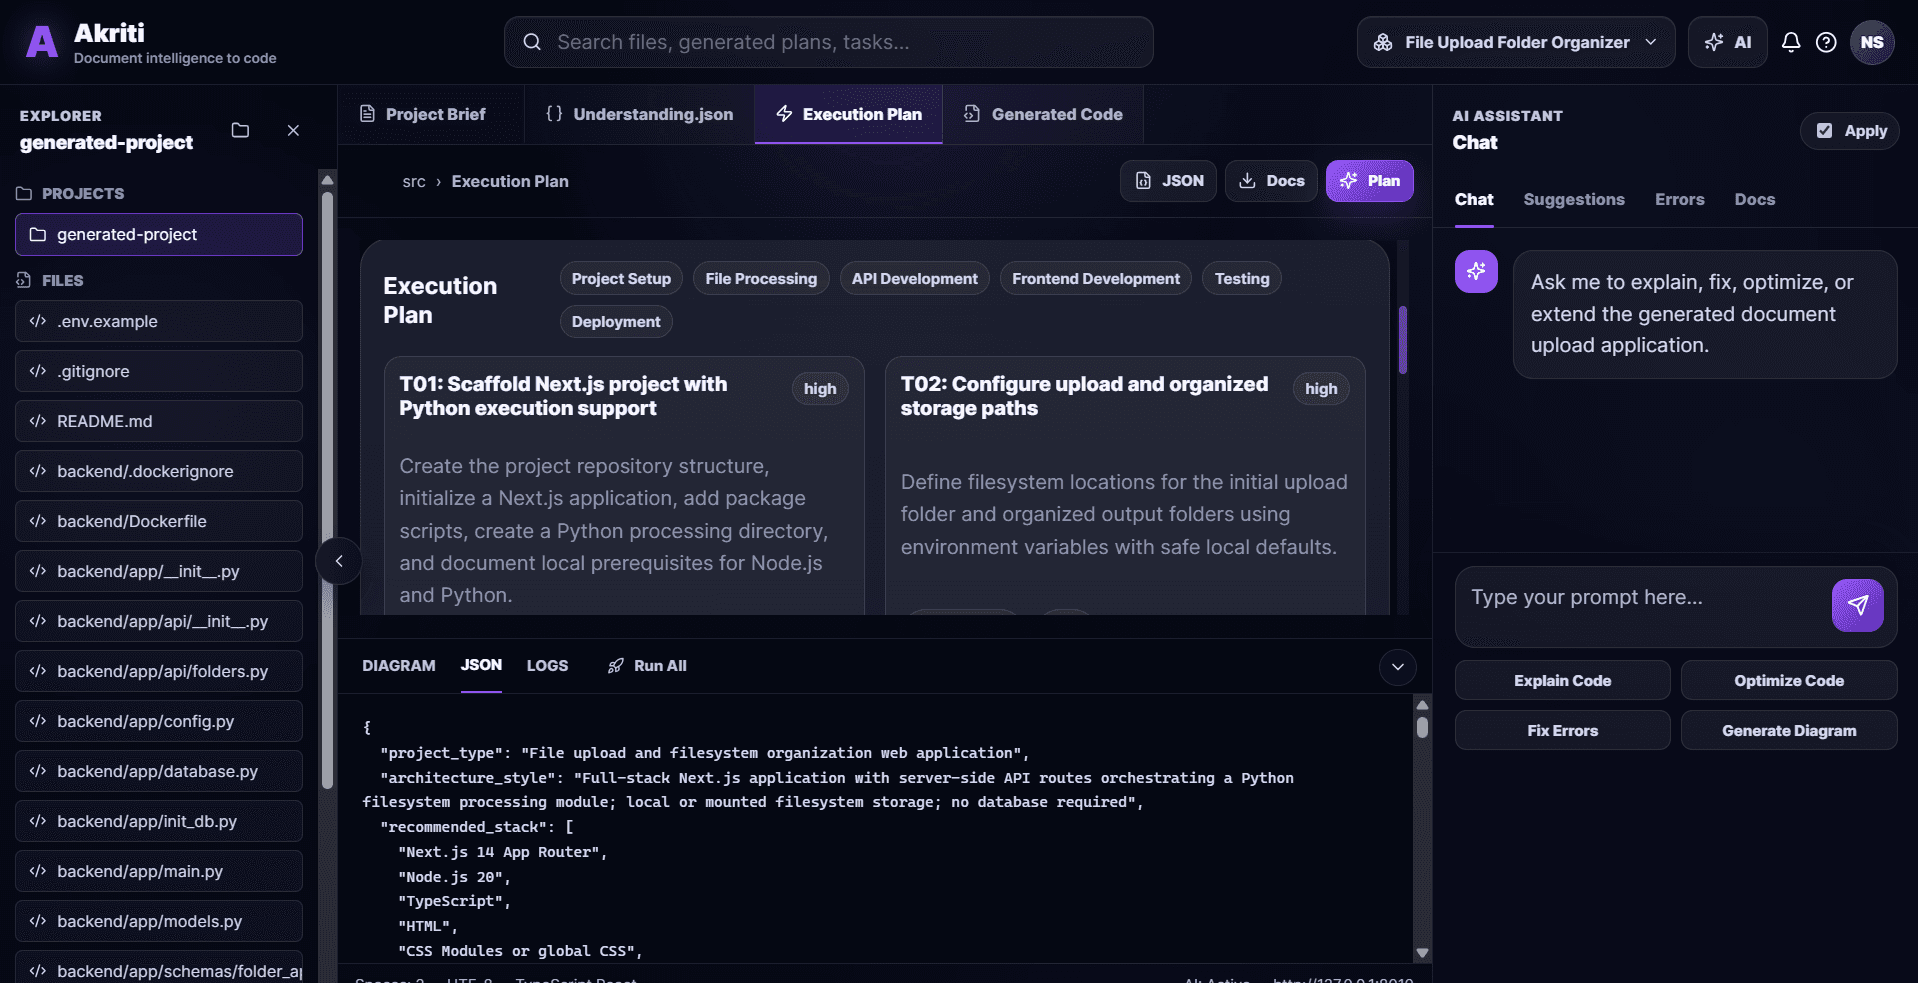Click the JSON export button
Screen dimensions: 1918x983
click(1168, 181)
